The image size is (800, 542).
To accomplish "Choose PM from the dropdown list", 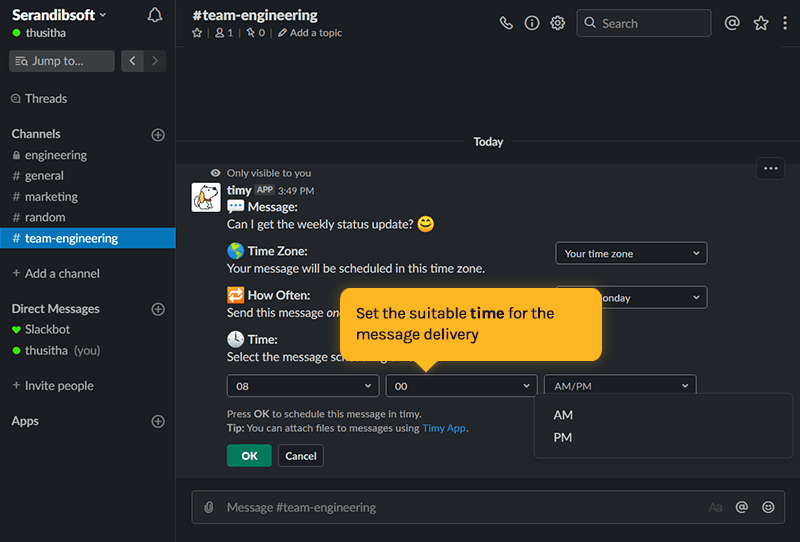I will 563,437.
